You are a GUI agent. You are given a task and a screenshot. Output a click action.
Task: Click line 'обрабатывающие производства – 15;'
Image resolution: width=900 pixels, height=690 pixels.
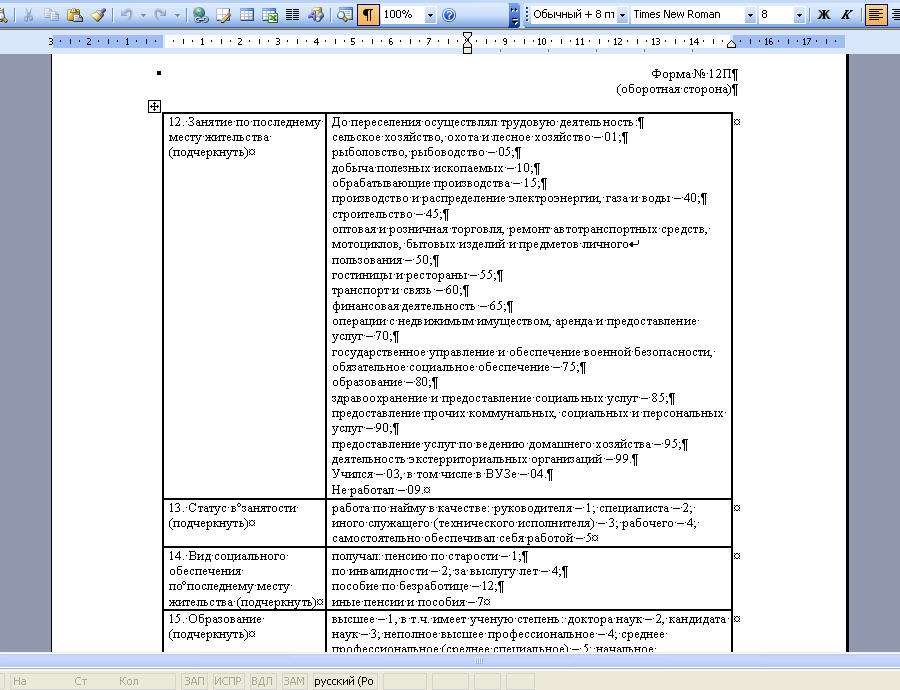[435, 183]
